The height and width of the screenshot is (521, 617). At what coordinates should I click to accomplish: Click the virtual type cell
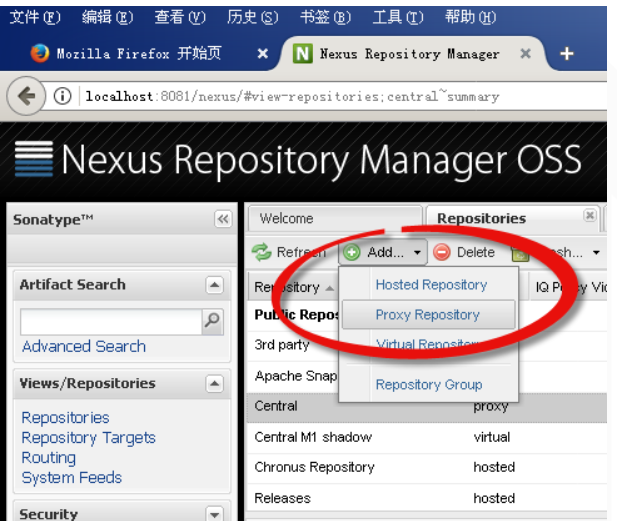492,437
